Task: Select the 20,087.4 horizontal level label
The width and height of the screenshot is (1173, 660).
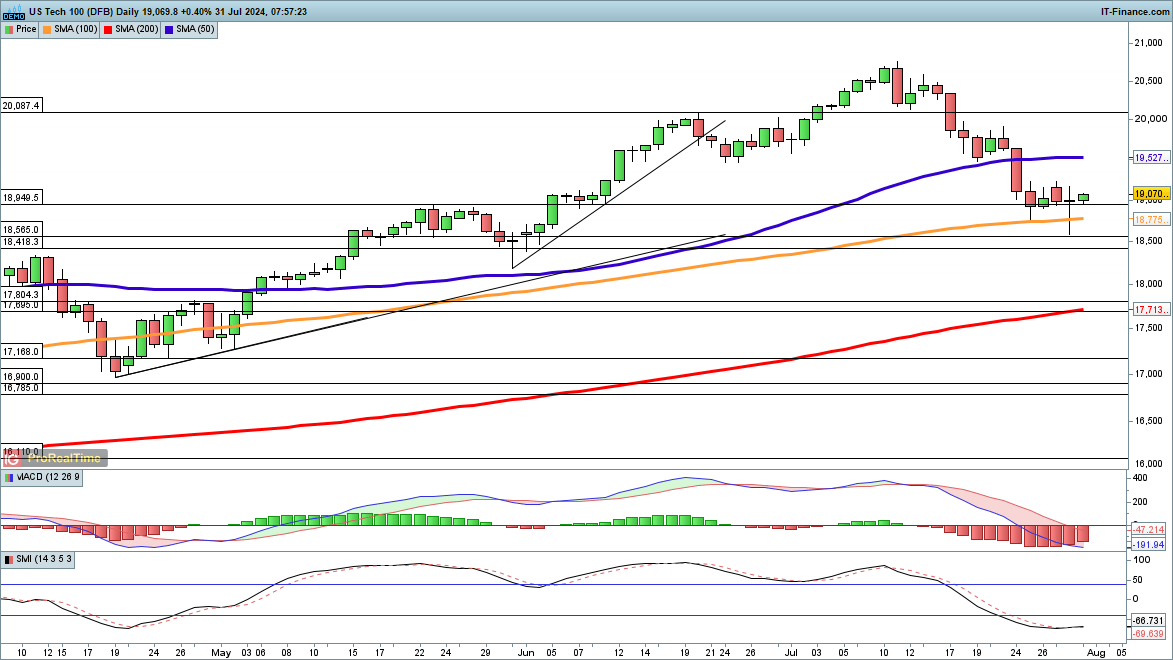Action: [21, 106]
